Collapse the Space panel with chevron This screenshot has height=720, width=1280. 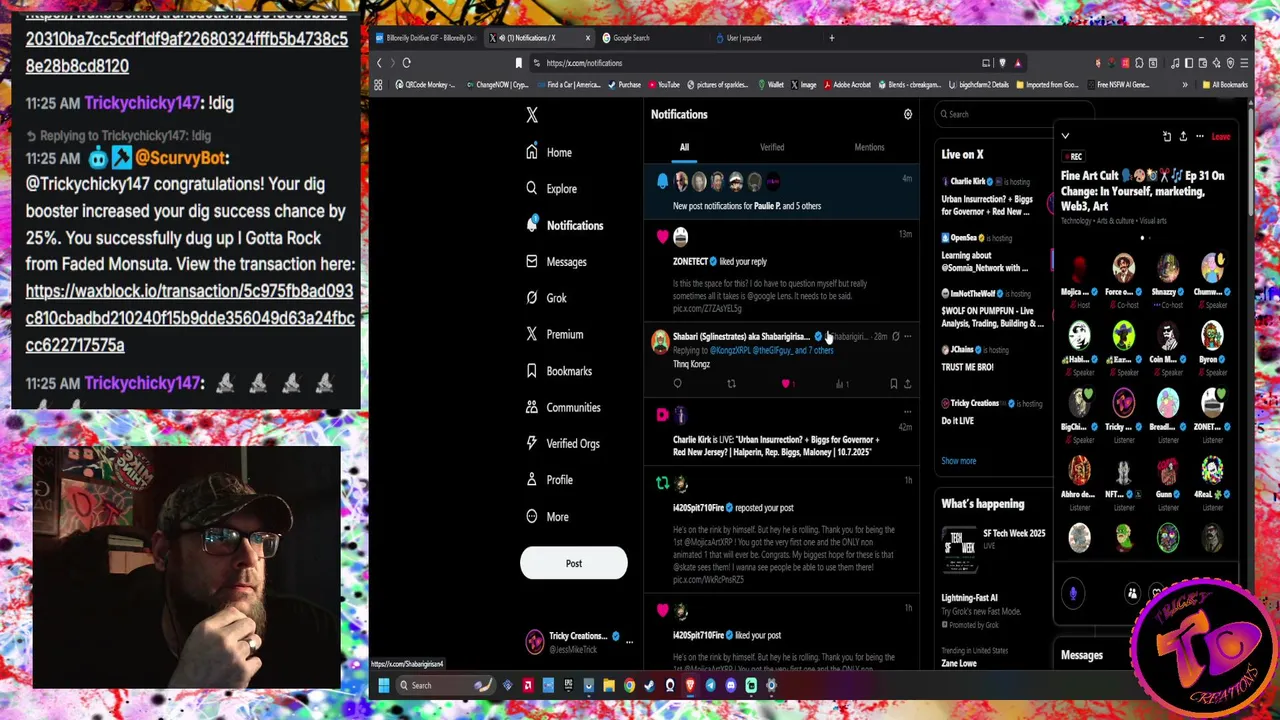pos(1065,136)
